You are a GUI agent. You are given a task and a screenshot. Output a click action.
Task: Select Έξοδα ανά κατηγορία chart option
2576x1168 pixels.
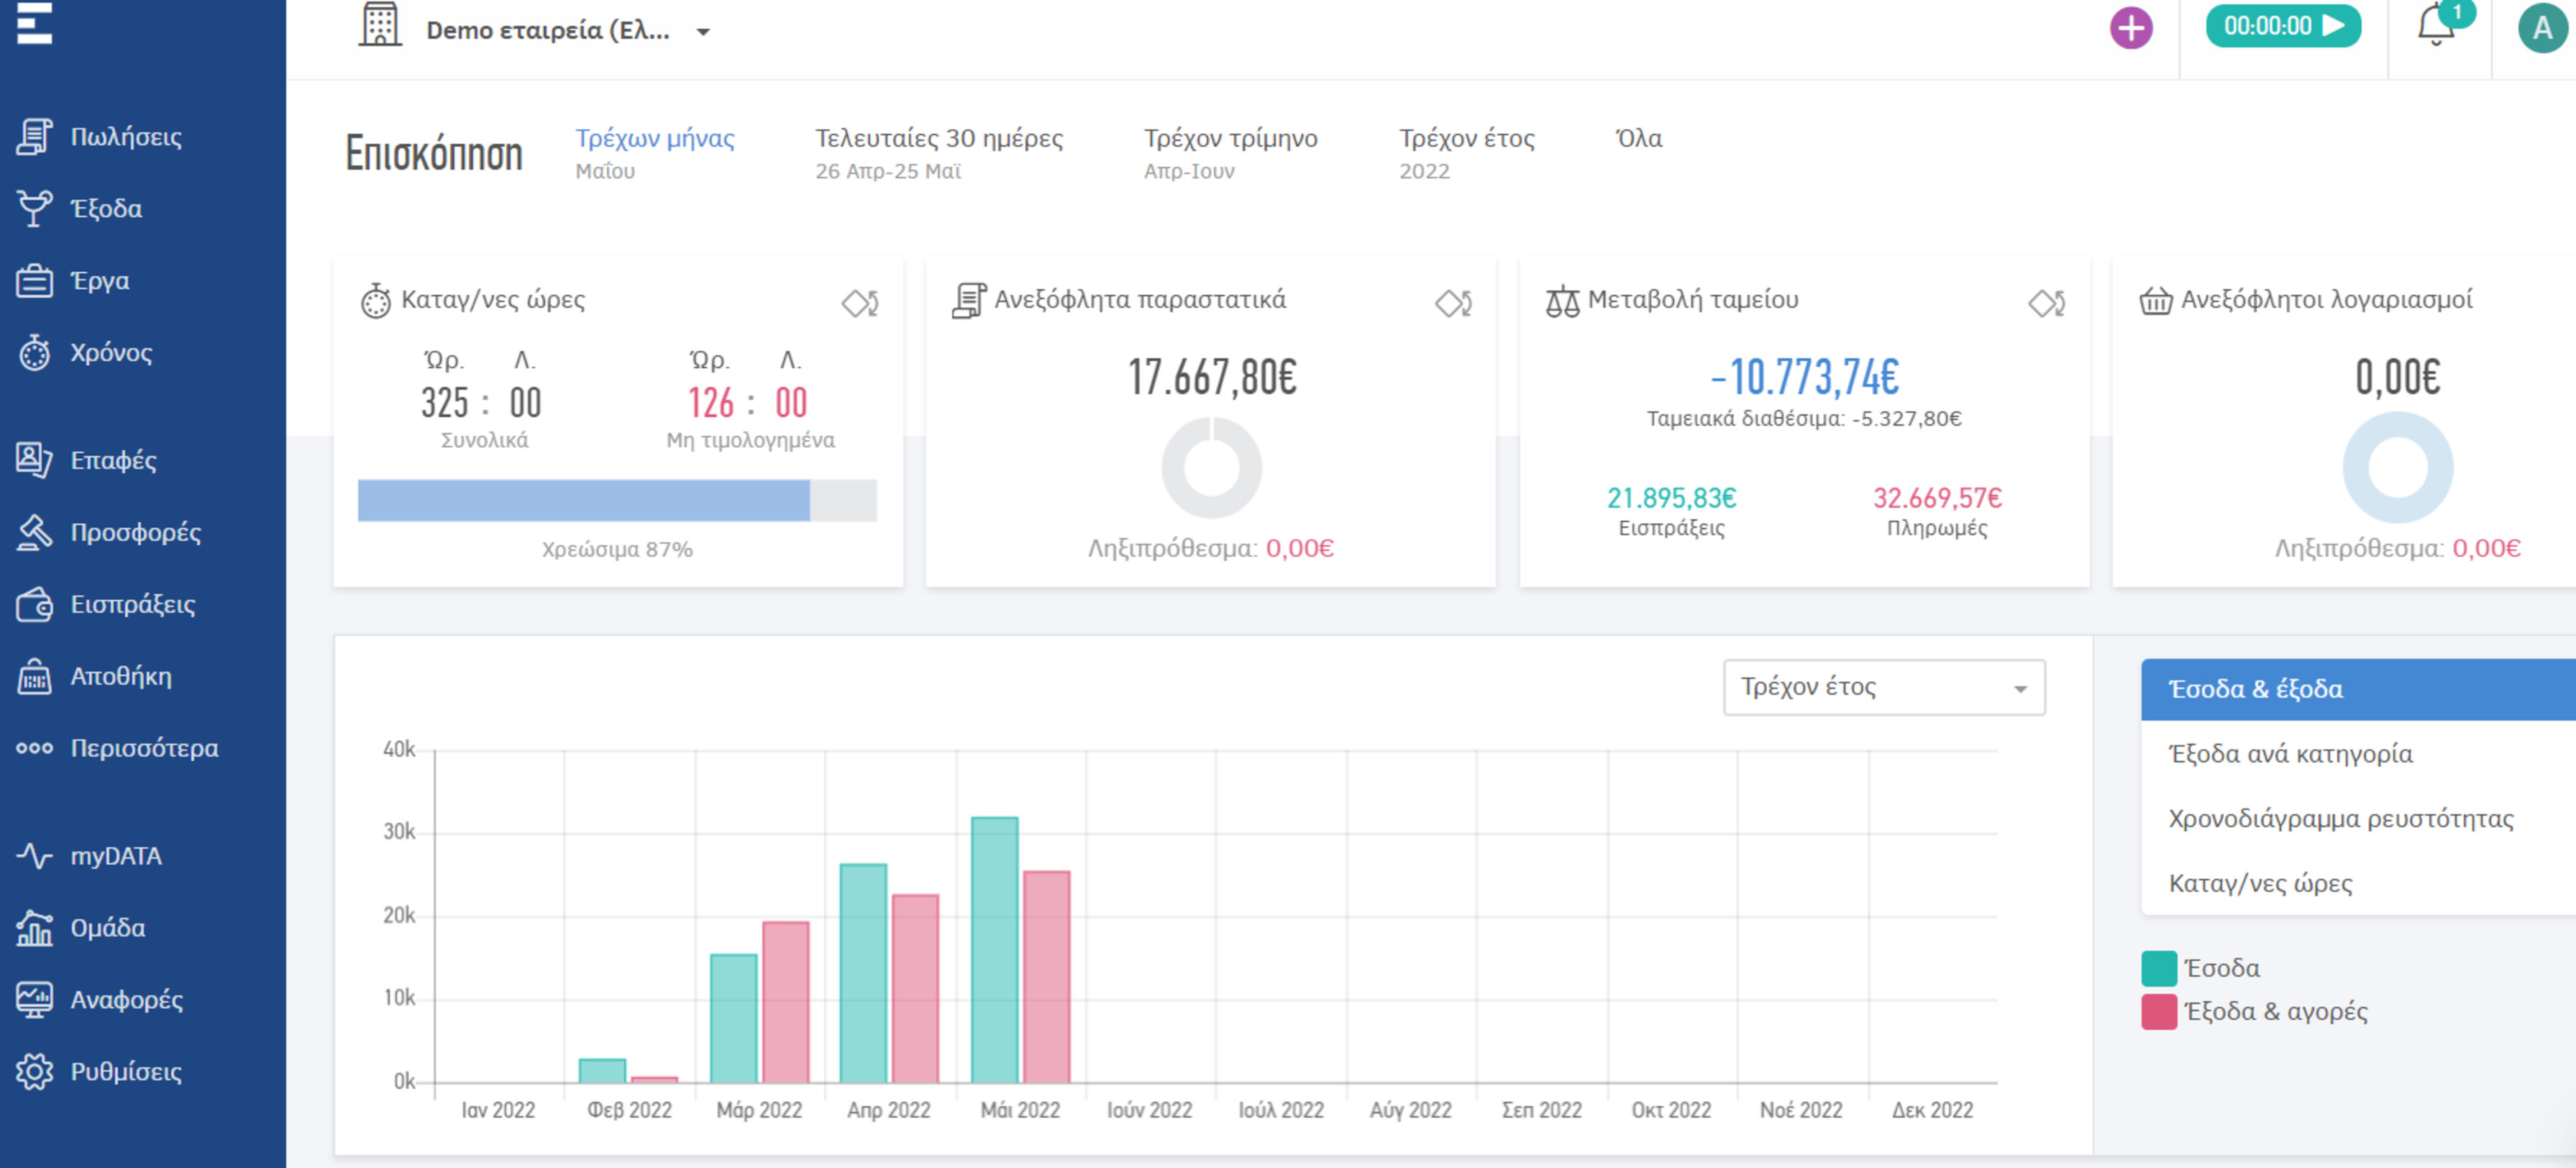pyautogui.click(x=2358, y=754)
